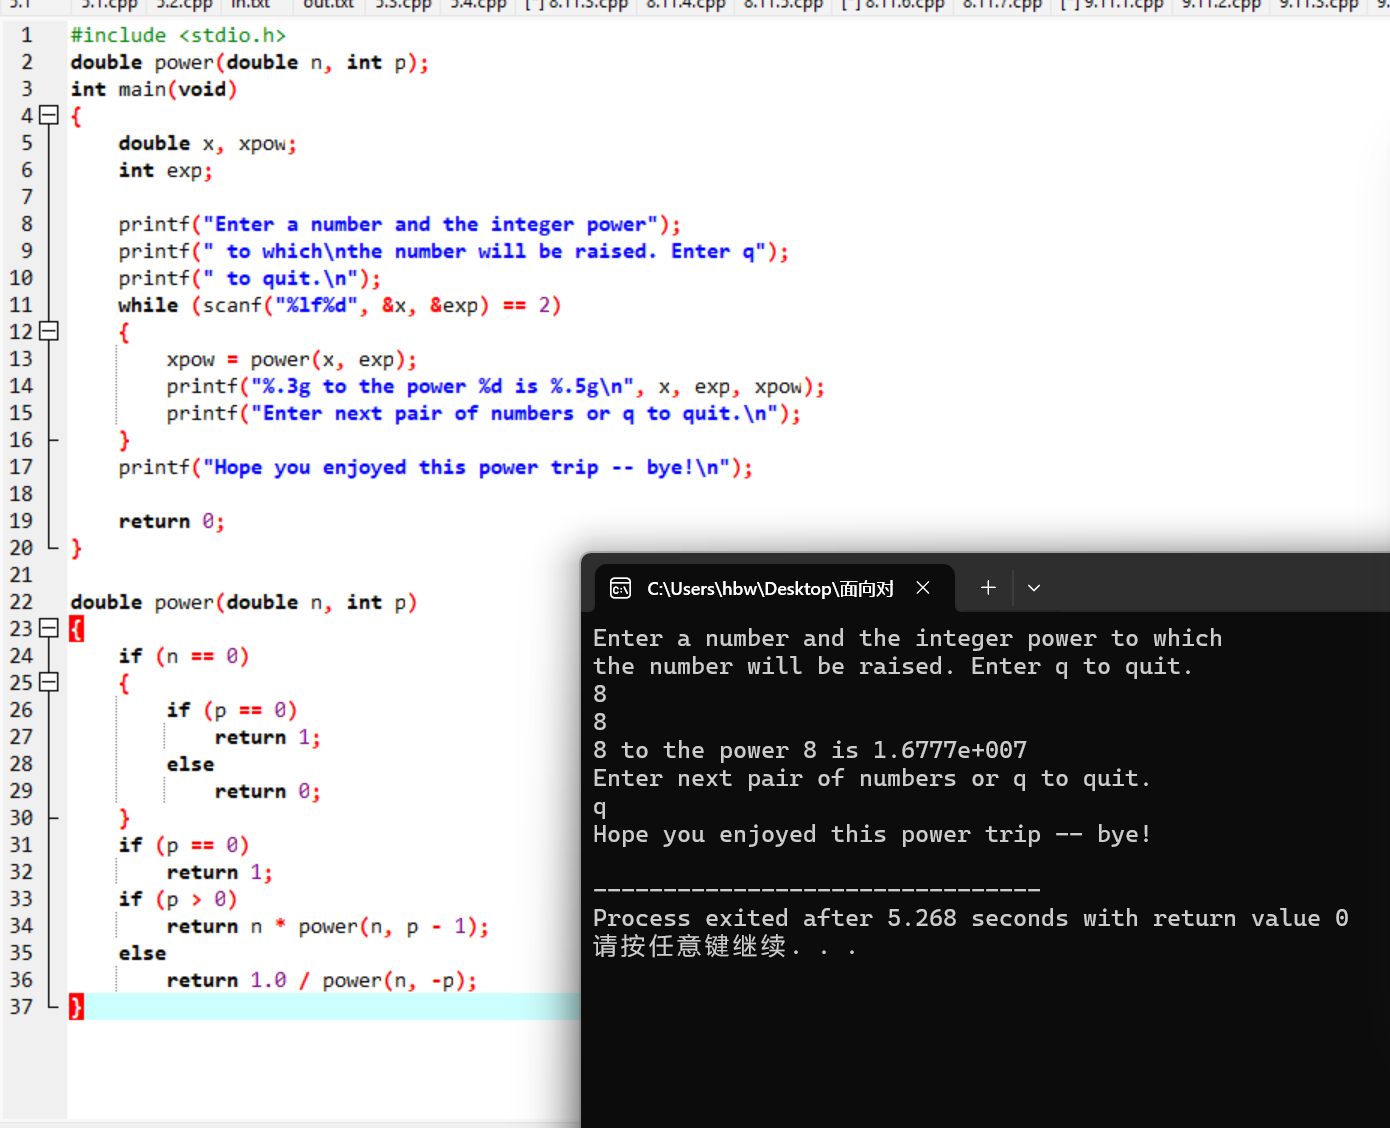Click the console icon on the terminal tab

click(x=620, y=588)
